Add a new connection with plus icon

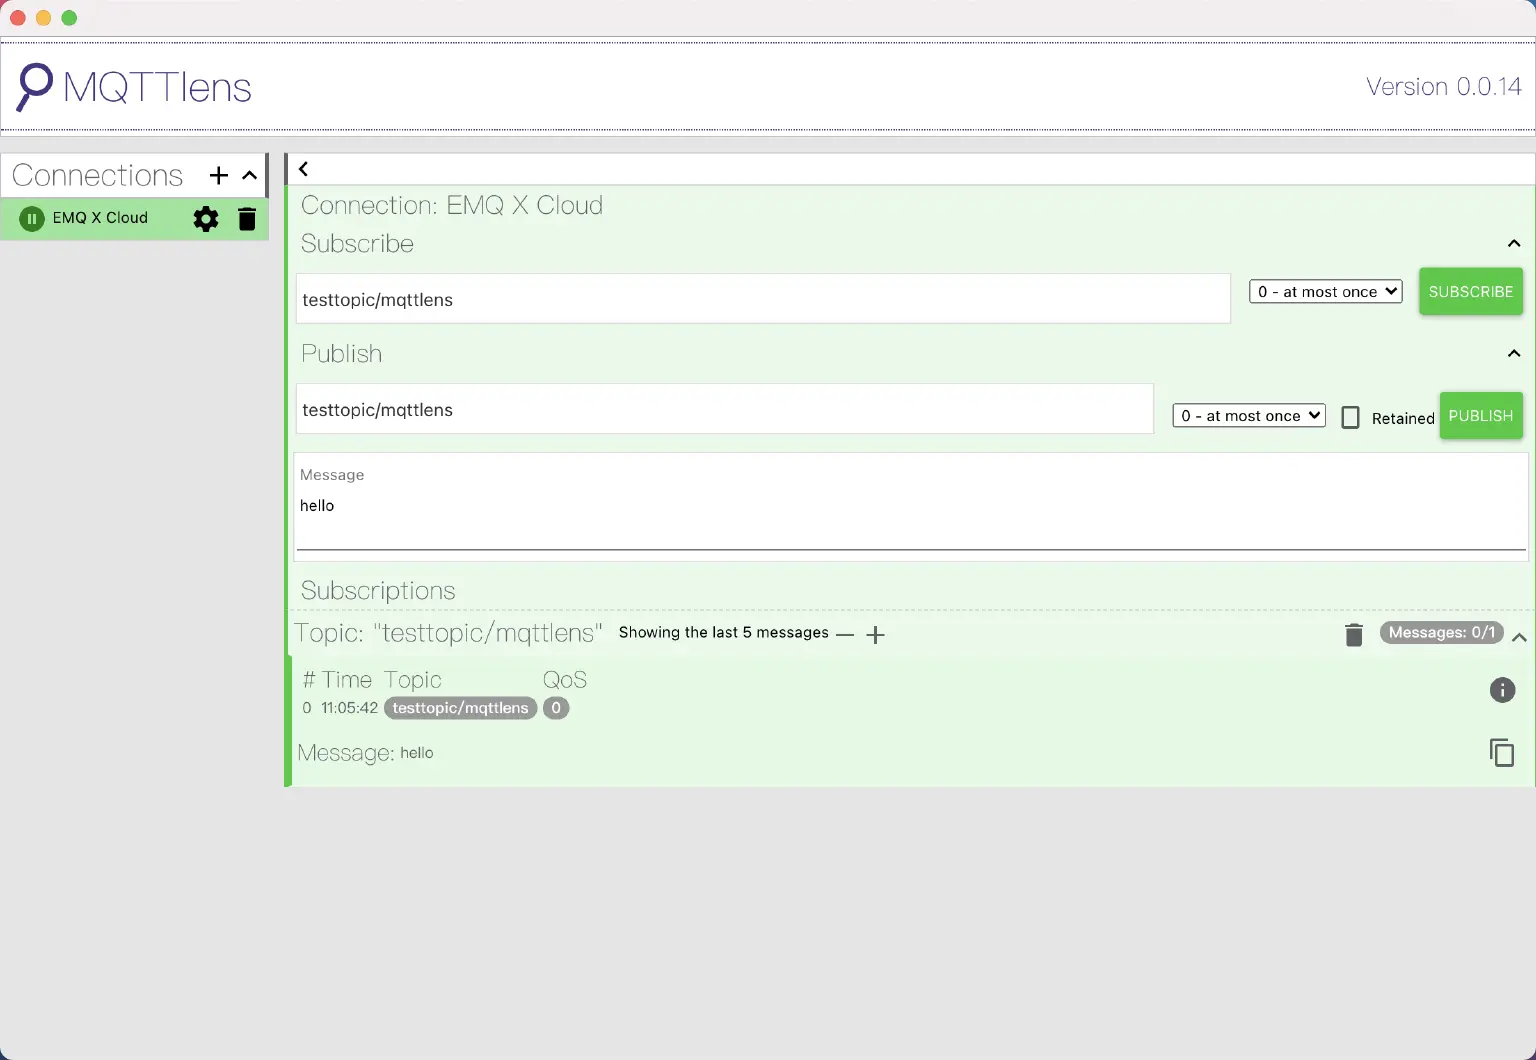218,176
